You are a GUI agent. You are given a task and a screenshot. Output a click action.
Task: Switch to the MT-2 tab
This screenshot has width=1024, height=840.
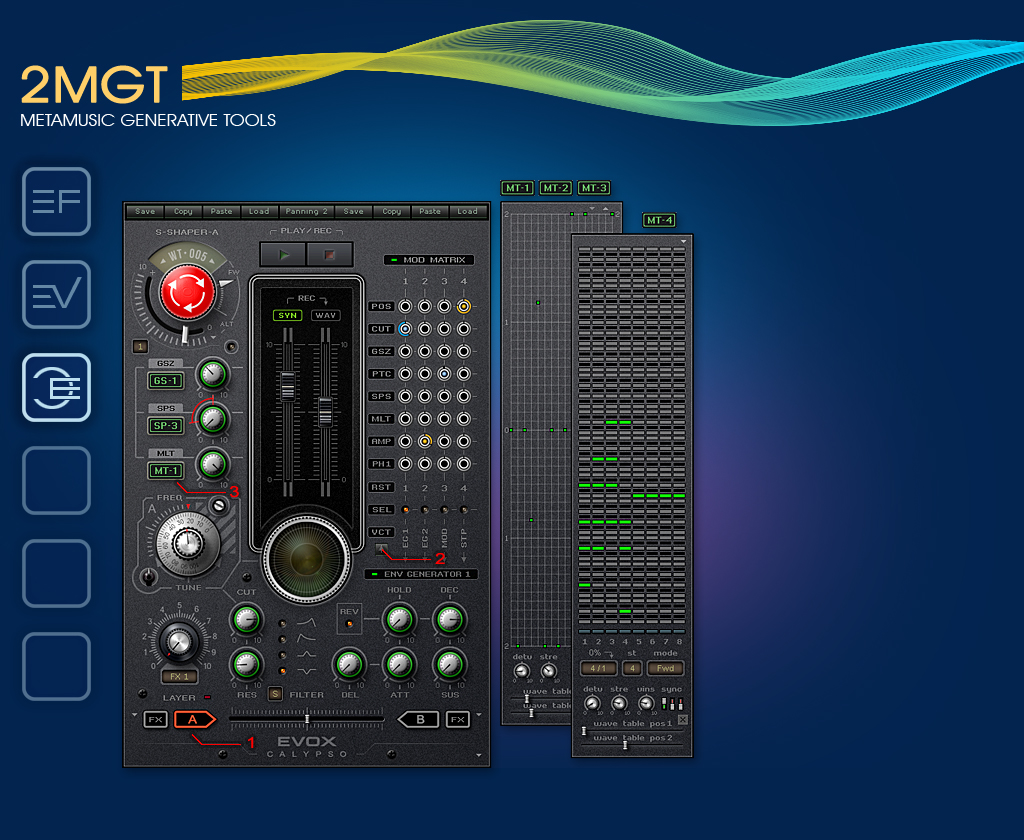coord(555,187)
